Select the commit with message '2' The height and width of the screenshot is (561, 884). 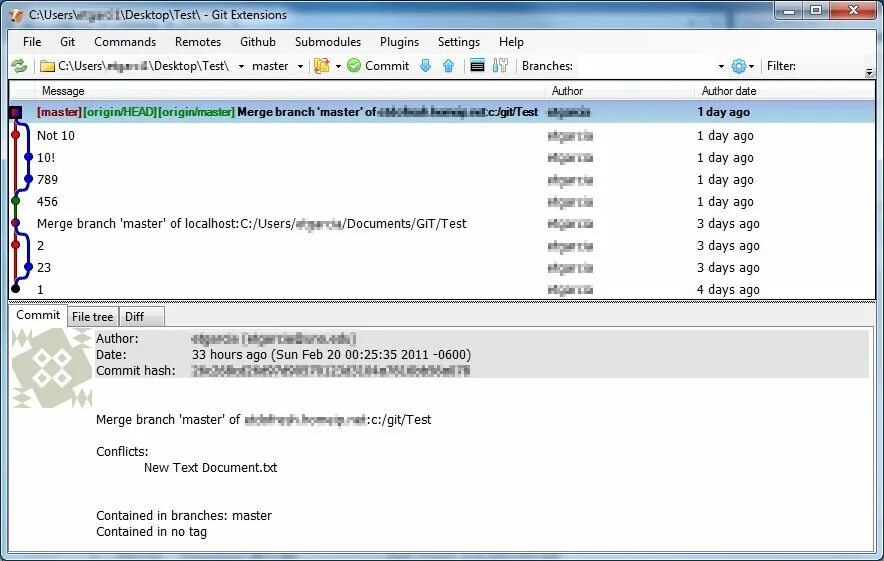(442, 245)
